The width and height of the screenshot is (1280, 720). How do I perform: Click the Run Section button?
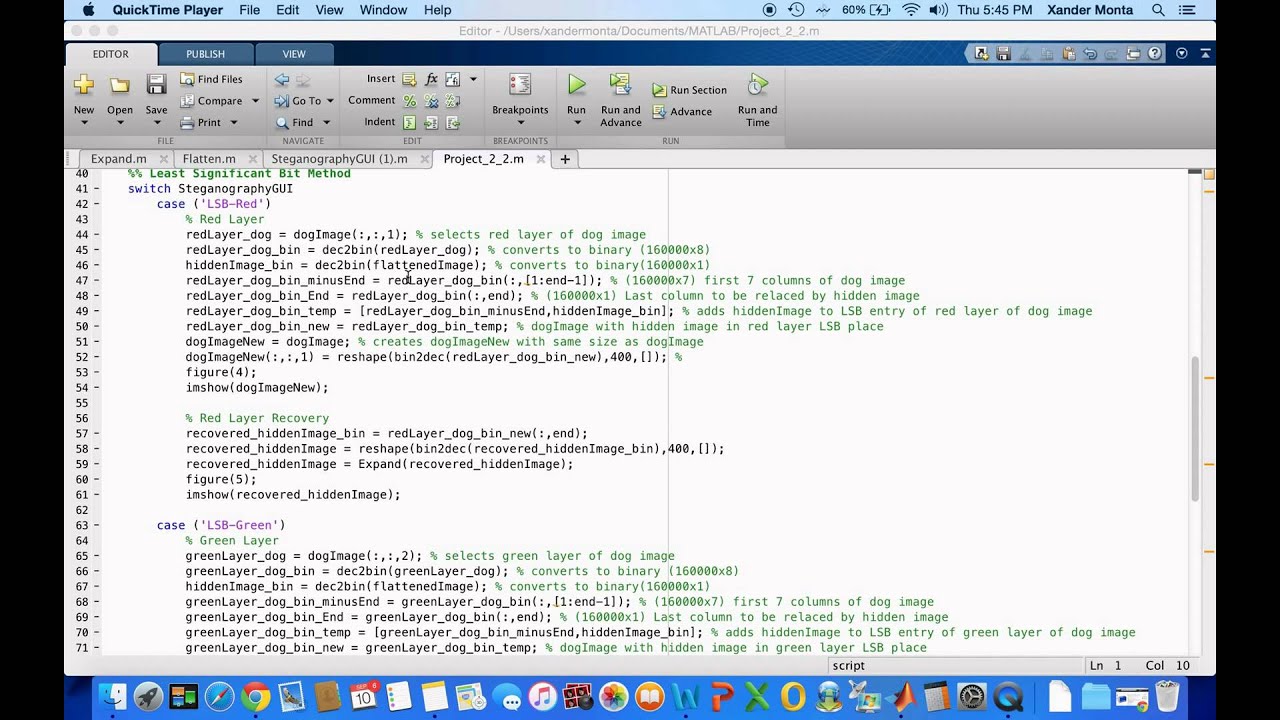pyautogui.click(x=689, y=90)
